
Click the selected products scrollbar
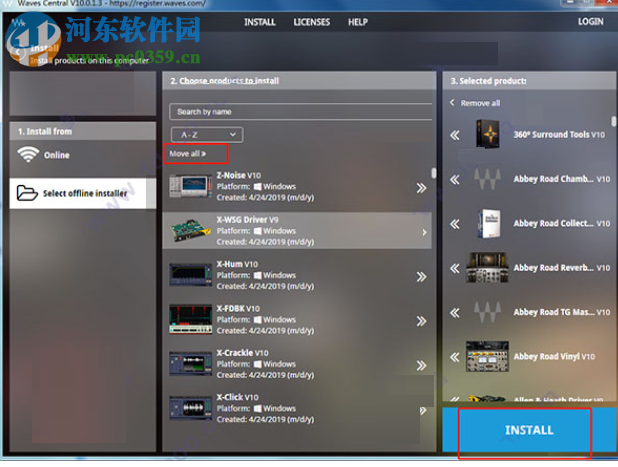coord(613,121)
